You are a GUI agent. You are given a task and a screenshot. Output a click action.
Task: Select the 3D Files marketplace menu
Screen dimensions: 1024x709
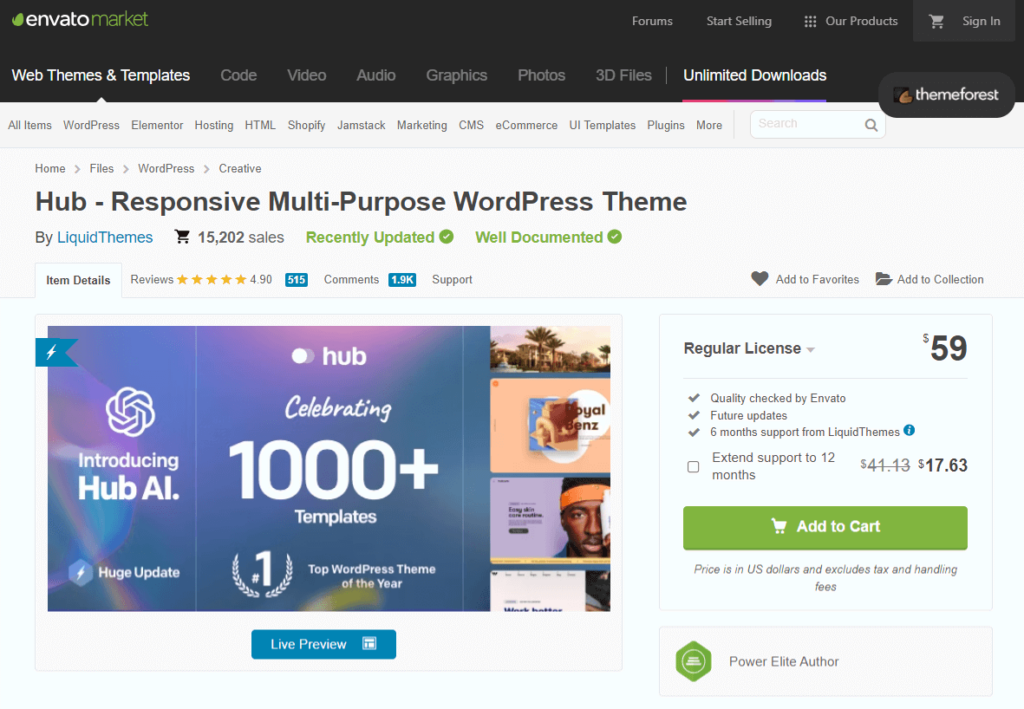pos(624,75)
